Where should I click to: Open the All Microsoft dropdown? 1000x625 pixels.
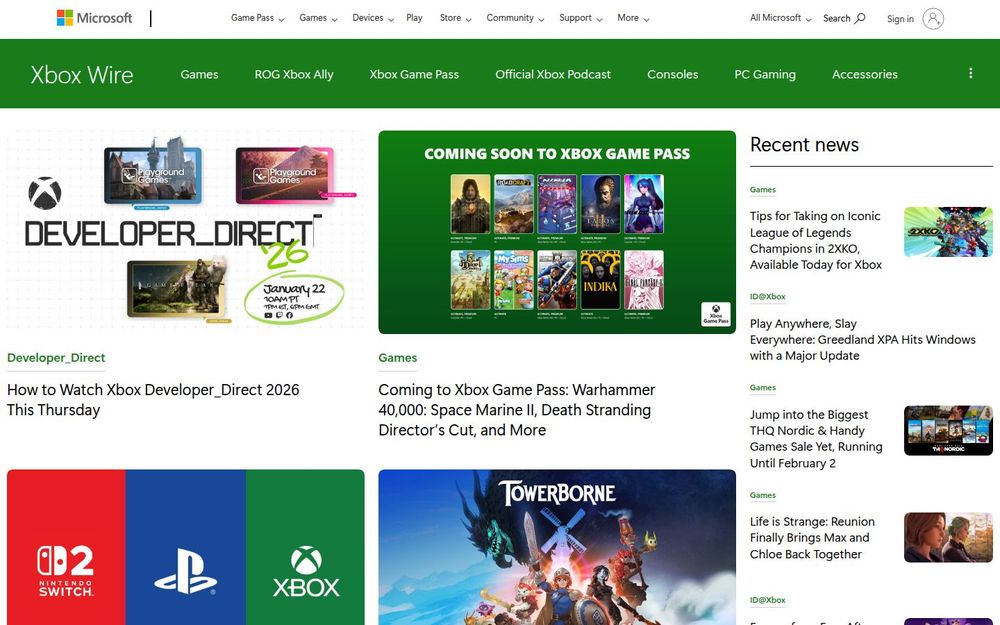coord(781,18)
